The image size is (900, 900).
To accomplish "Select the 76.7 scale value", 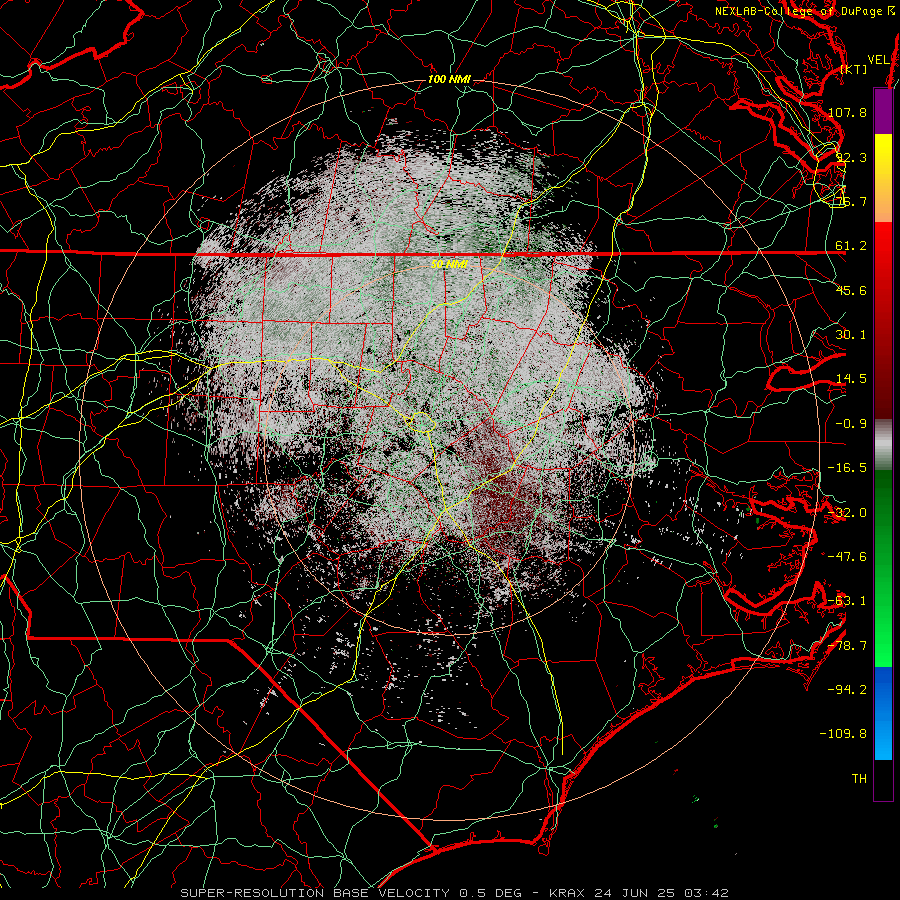I will coord(851,201).
